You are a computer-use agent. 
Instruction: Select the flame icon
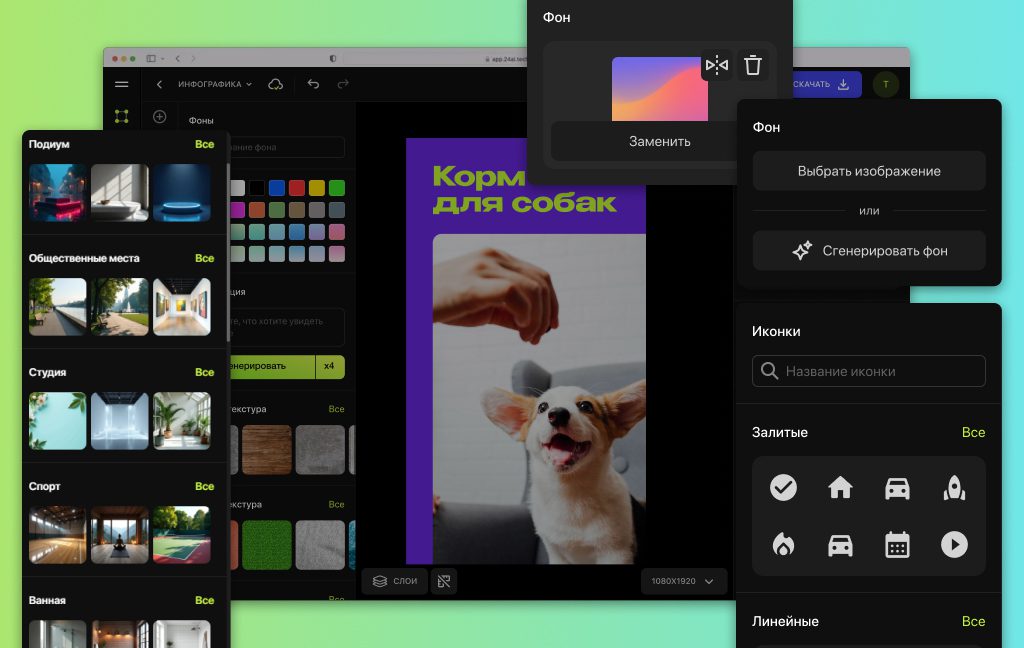[x=783, y=544]
